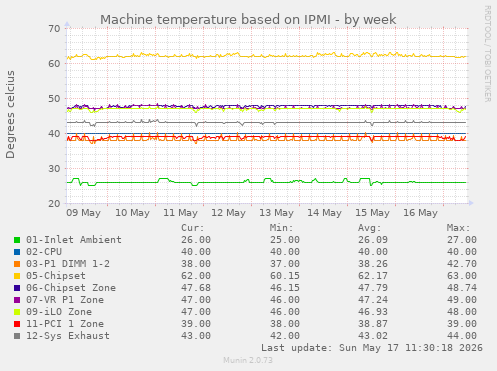This screenshot has height=371, width=497.
Task: Click the '12-Sys Exhaust' legend label
Action: [x=68, y=336]
